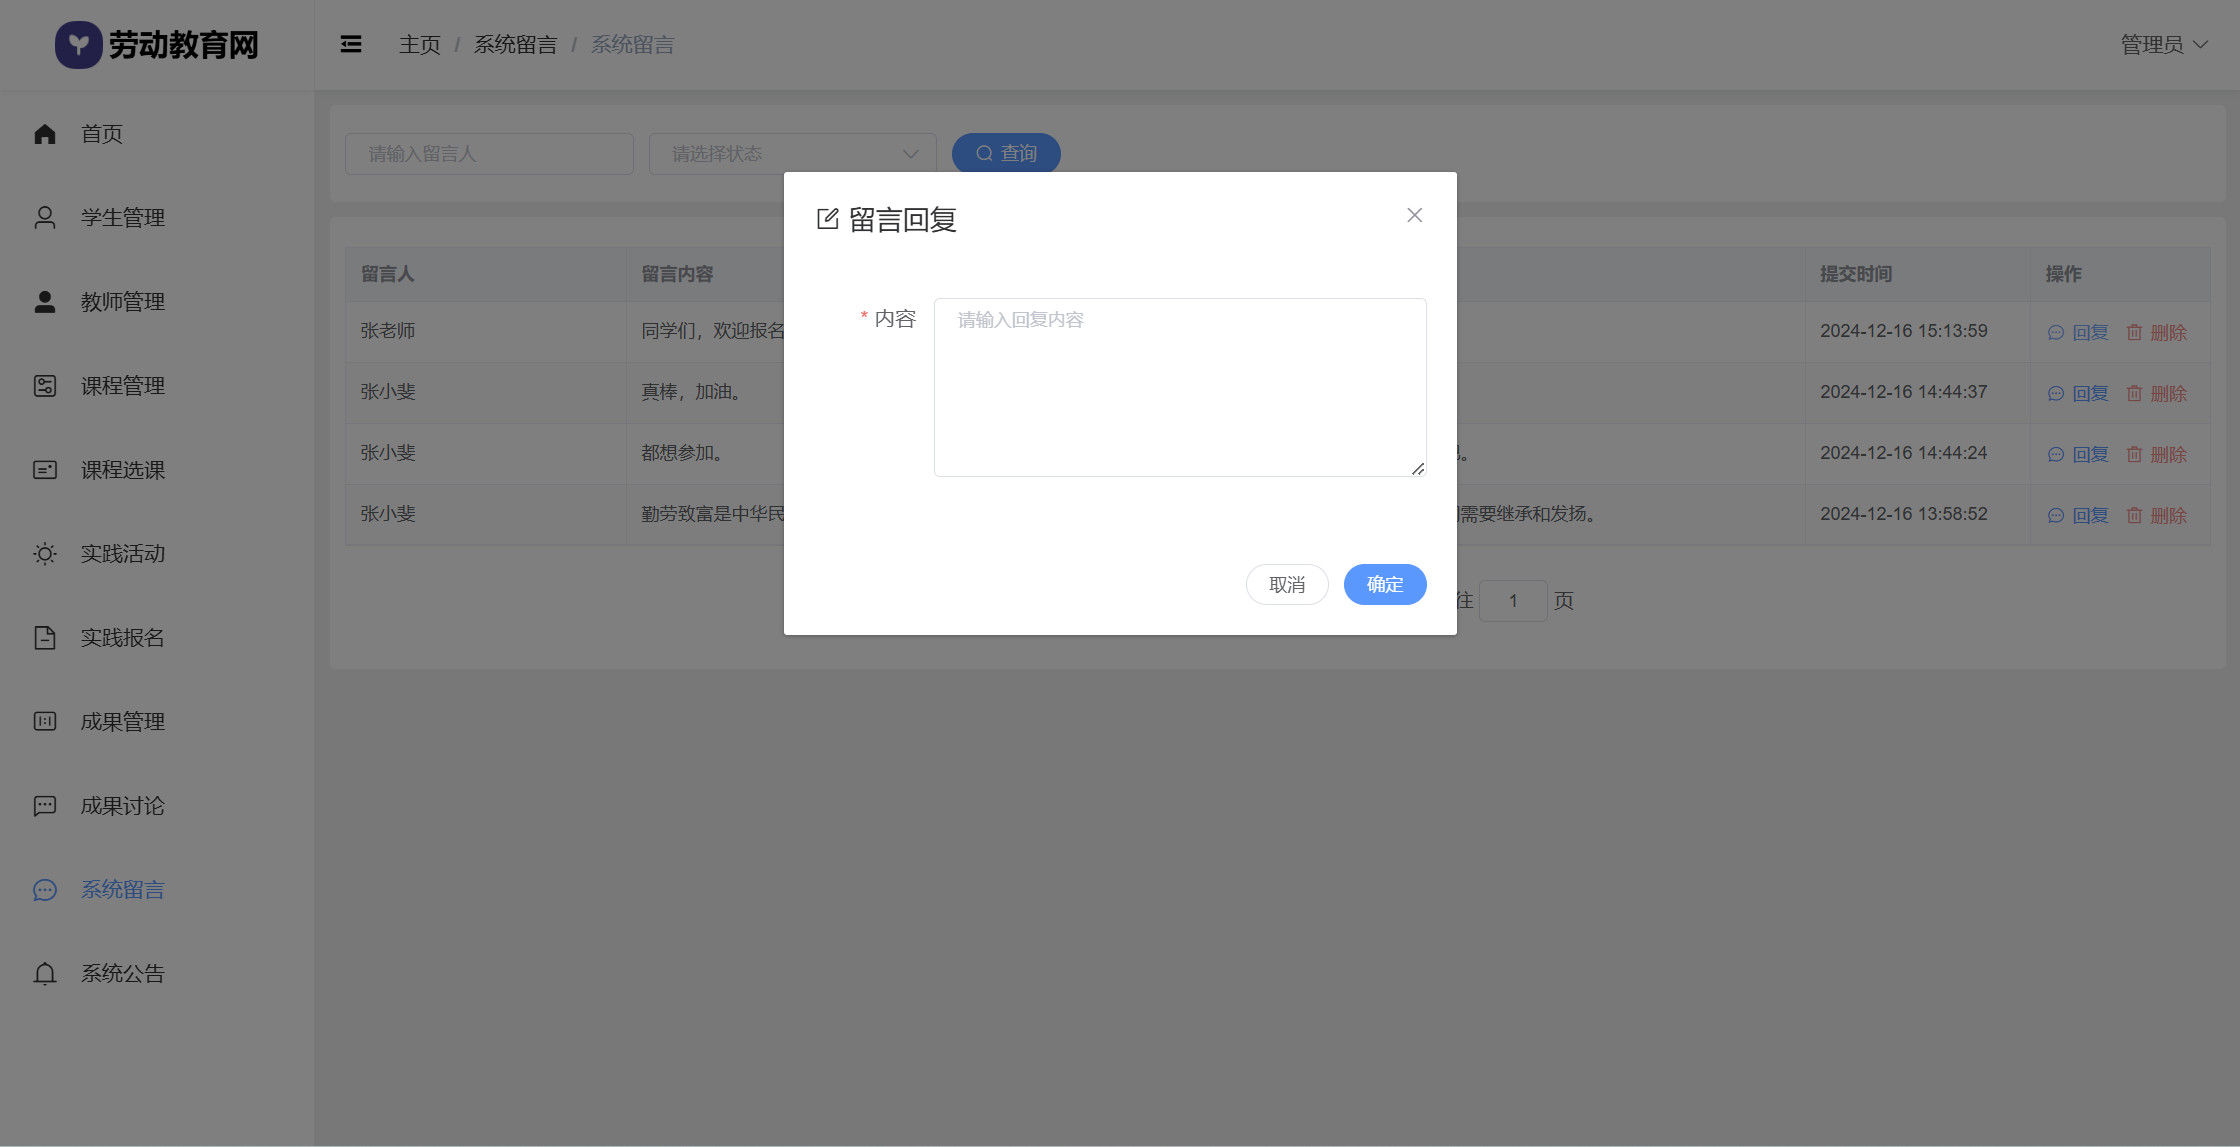Open the 管理员 account dropdown

tap(2163, 45)
